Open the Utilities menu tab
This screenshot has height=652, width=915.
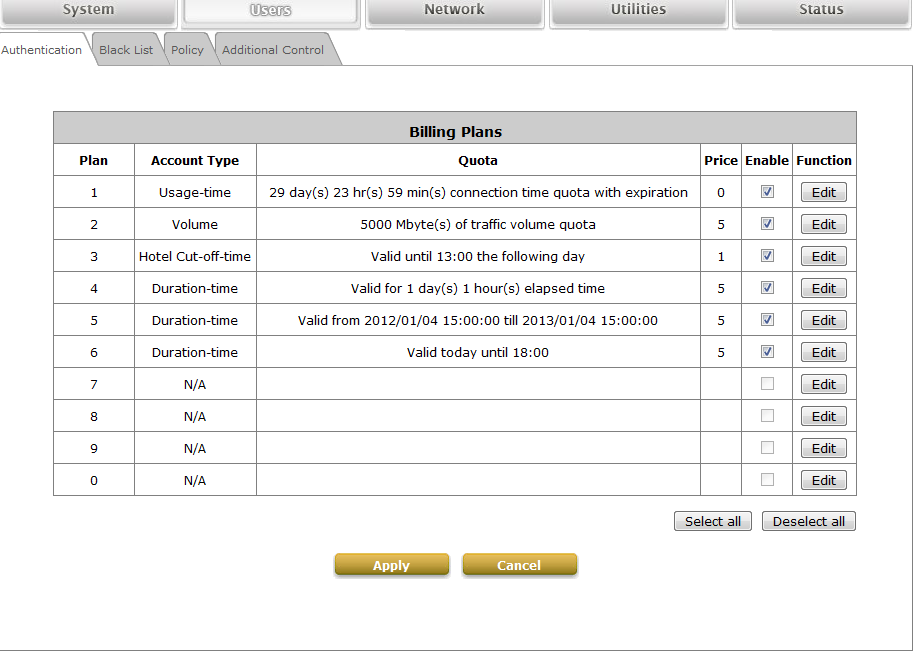pos(638,11)
